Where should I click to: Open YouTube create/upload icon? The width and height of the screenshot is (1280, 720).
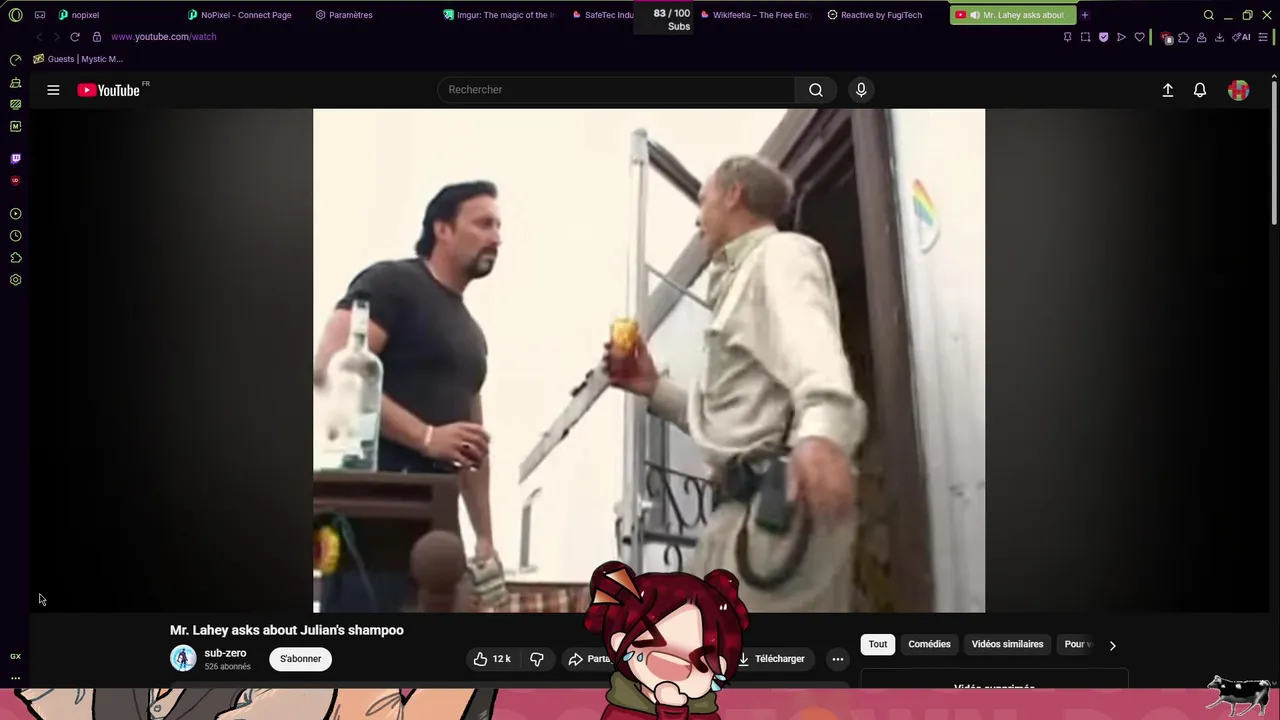(1167, 90)
